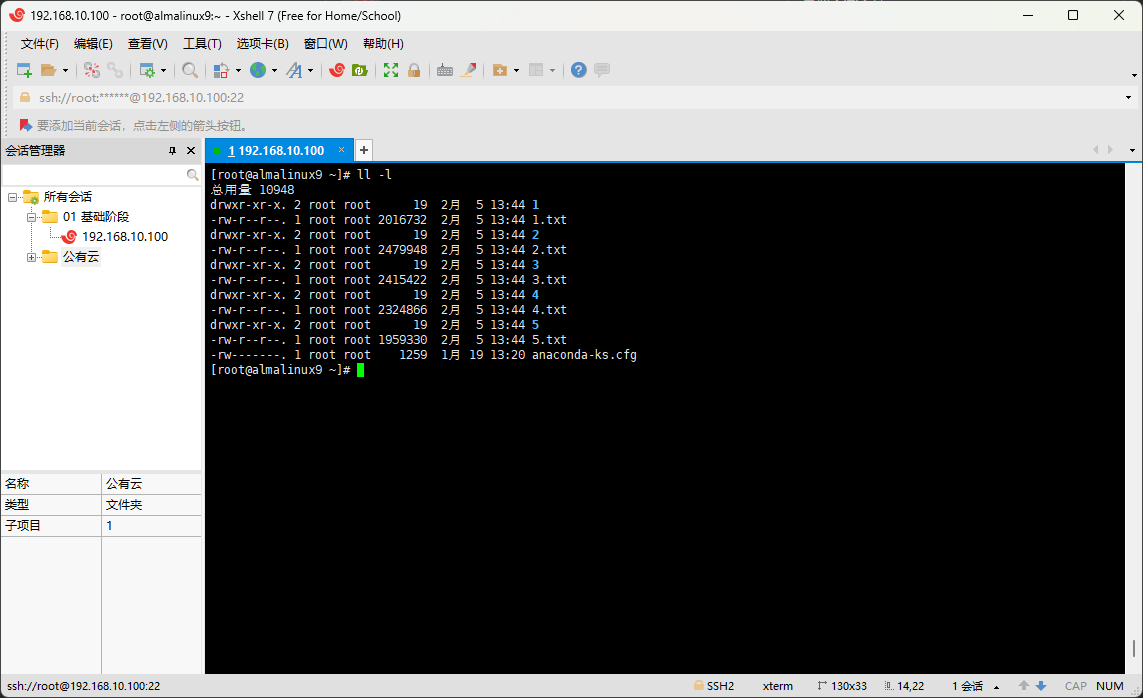Add a new tab with plus button
Viewport: 1143px width, 698px height.
[x=364, y=150]
